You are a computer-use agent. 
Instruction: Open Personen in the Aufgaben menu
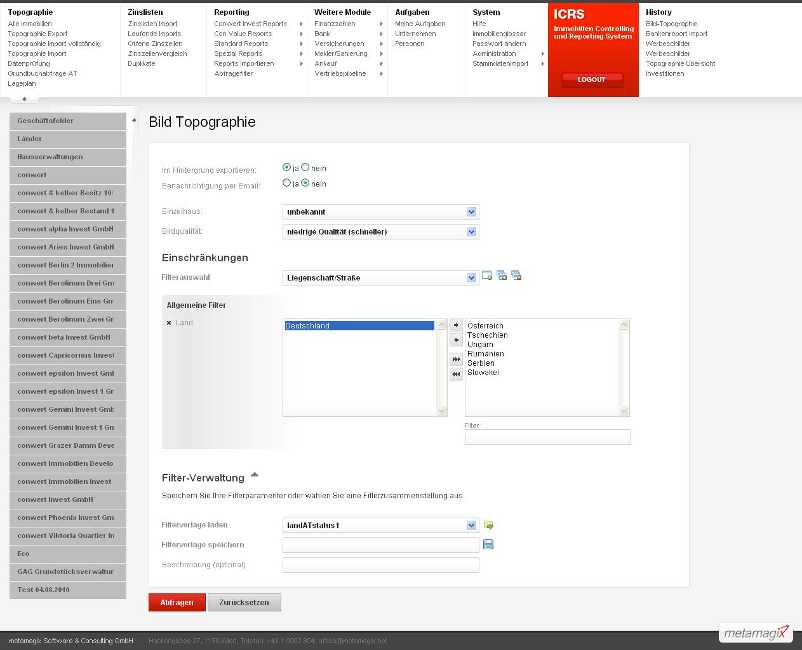(x=409, y=43)
